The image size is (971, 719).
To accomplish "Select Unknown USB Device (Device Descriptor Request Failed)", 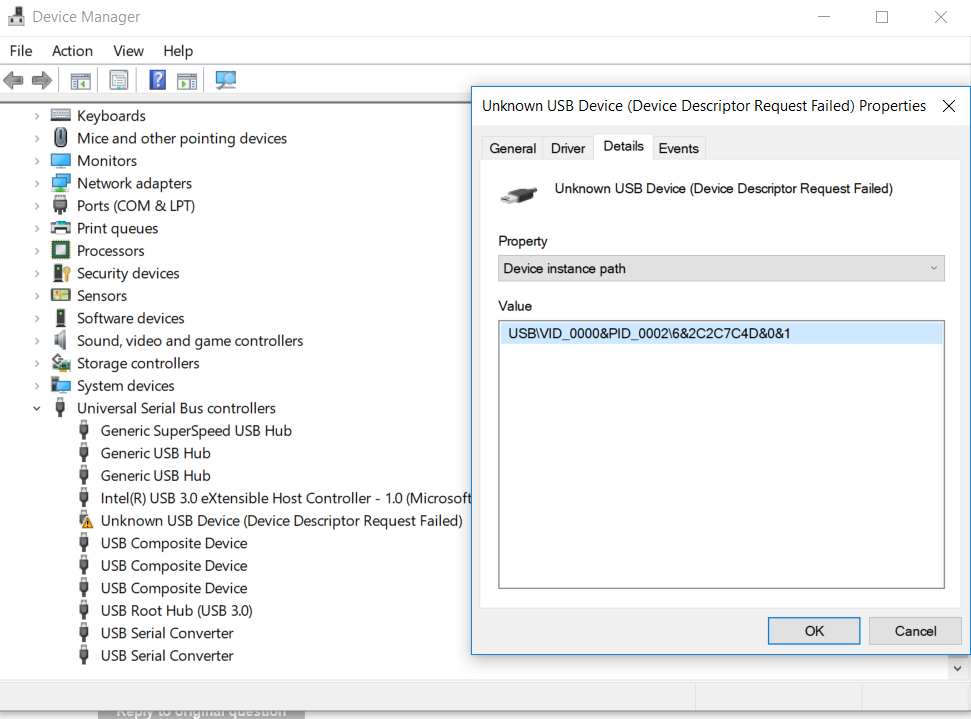I will (x=282, y=521).
